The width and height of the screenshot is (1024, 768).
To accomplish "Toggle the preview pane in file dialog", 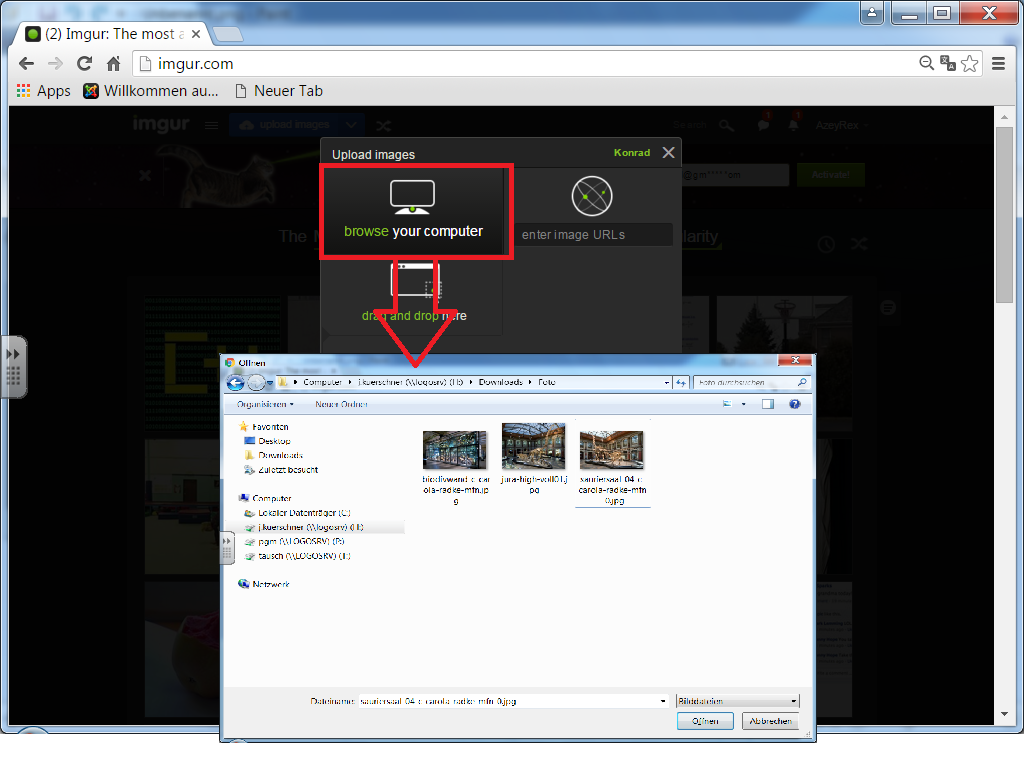I will (768, 404).
